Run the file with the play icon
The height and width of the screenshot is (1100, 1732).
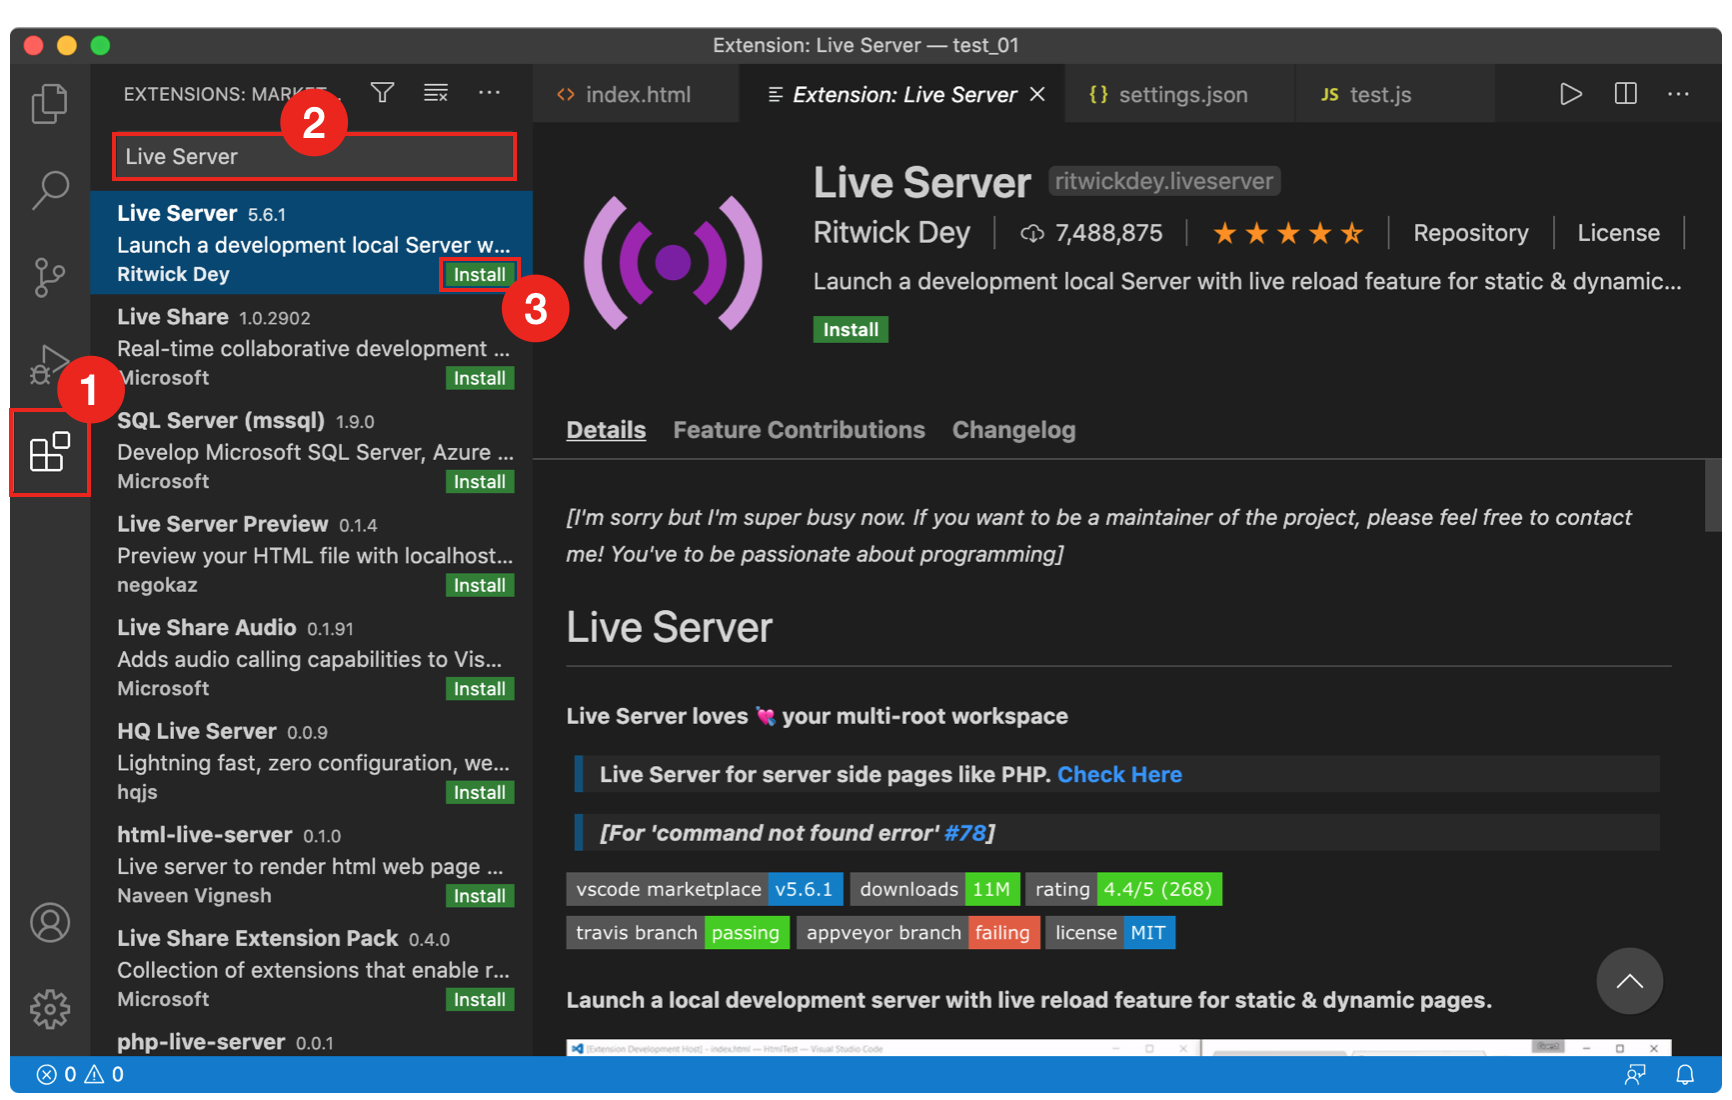(x=1570, y=94)
